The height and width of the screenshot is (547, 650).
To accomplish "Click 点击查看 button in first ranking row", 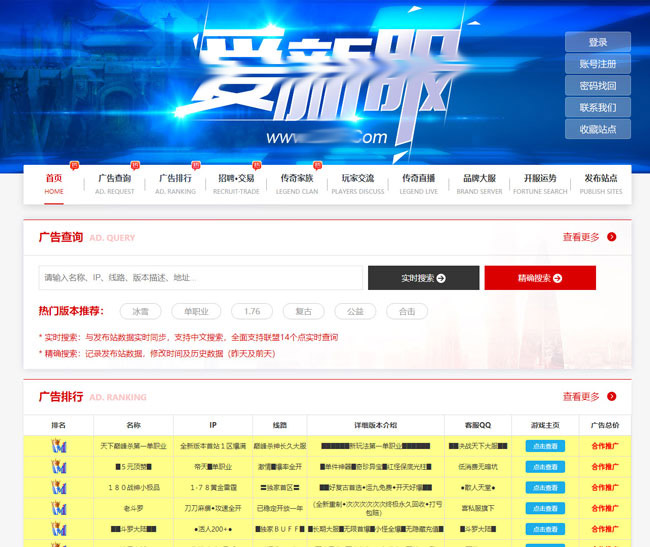I will (x=545, y=445).
